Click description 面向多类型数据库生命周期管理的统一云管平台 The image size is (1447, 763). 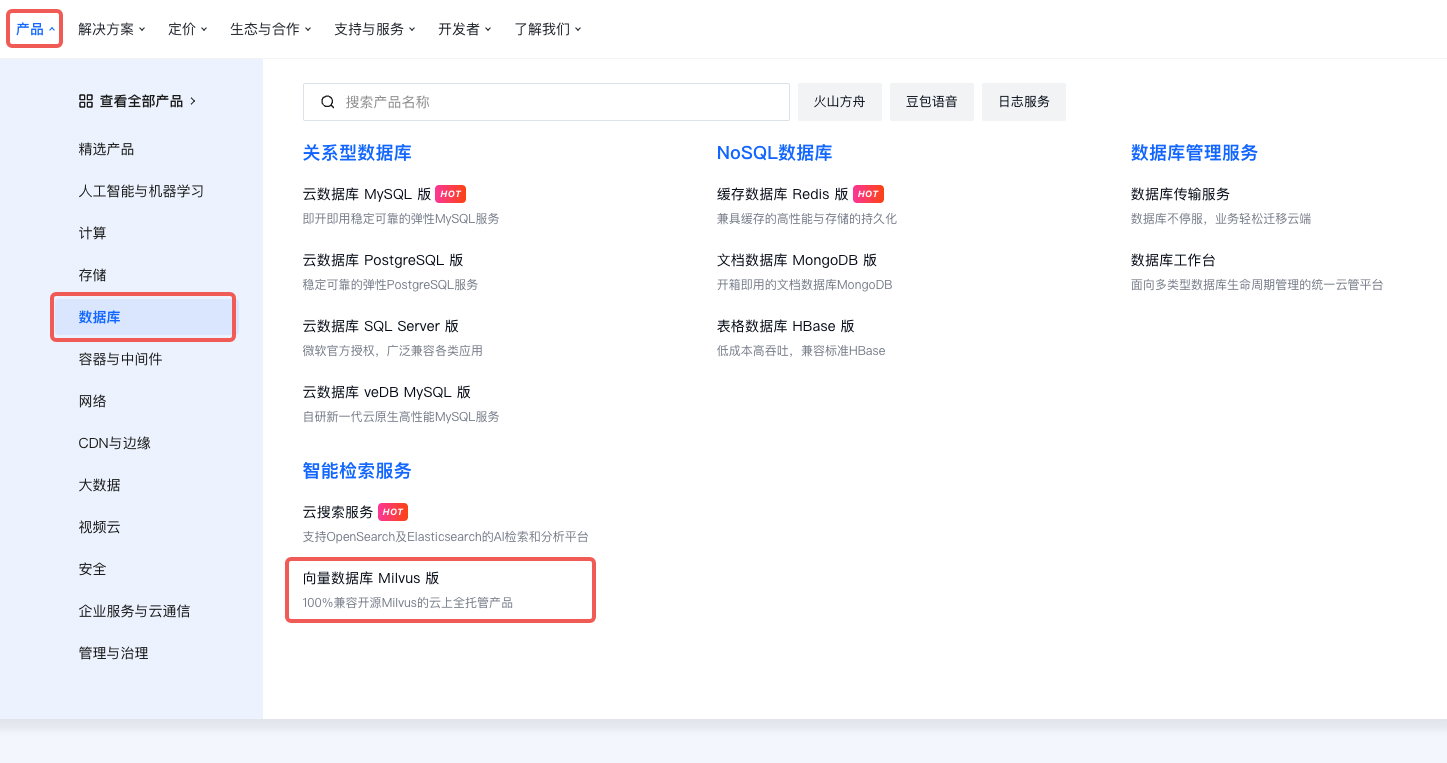(1257, 285)
